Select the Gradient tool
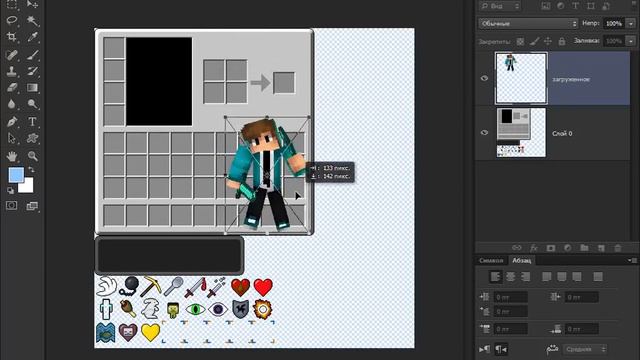The image size is (640, 360). (x=32, y=87)
